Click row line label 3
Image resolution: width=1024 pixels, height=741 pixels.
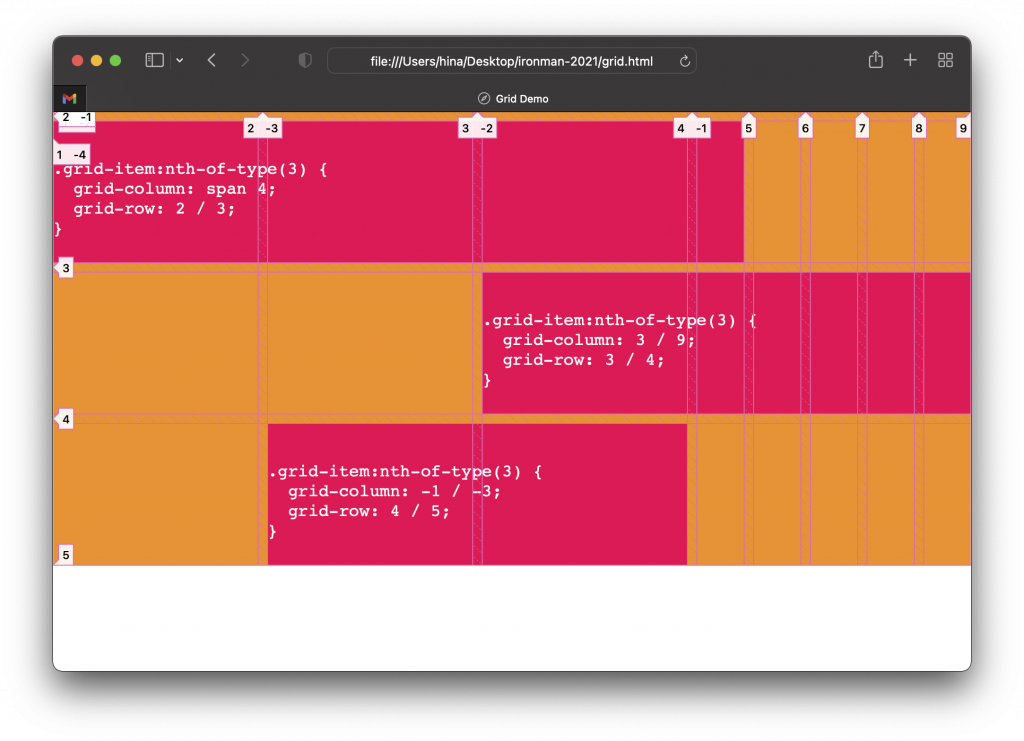[65, 268]
